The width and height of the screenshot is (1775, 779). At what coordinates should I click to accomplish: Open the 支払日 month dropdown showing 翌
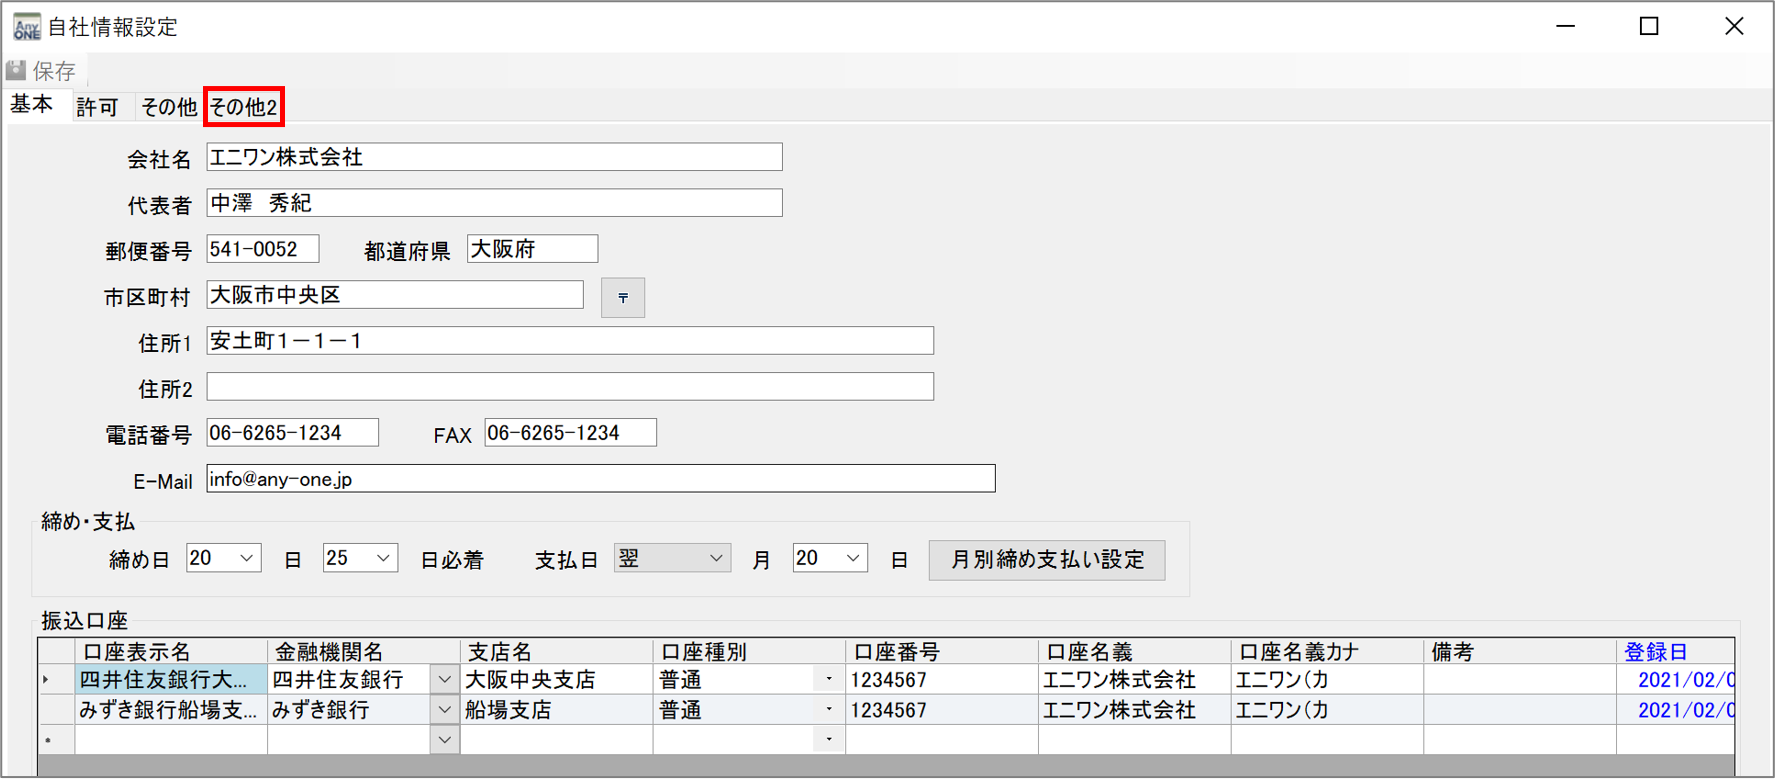715,558
